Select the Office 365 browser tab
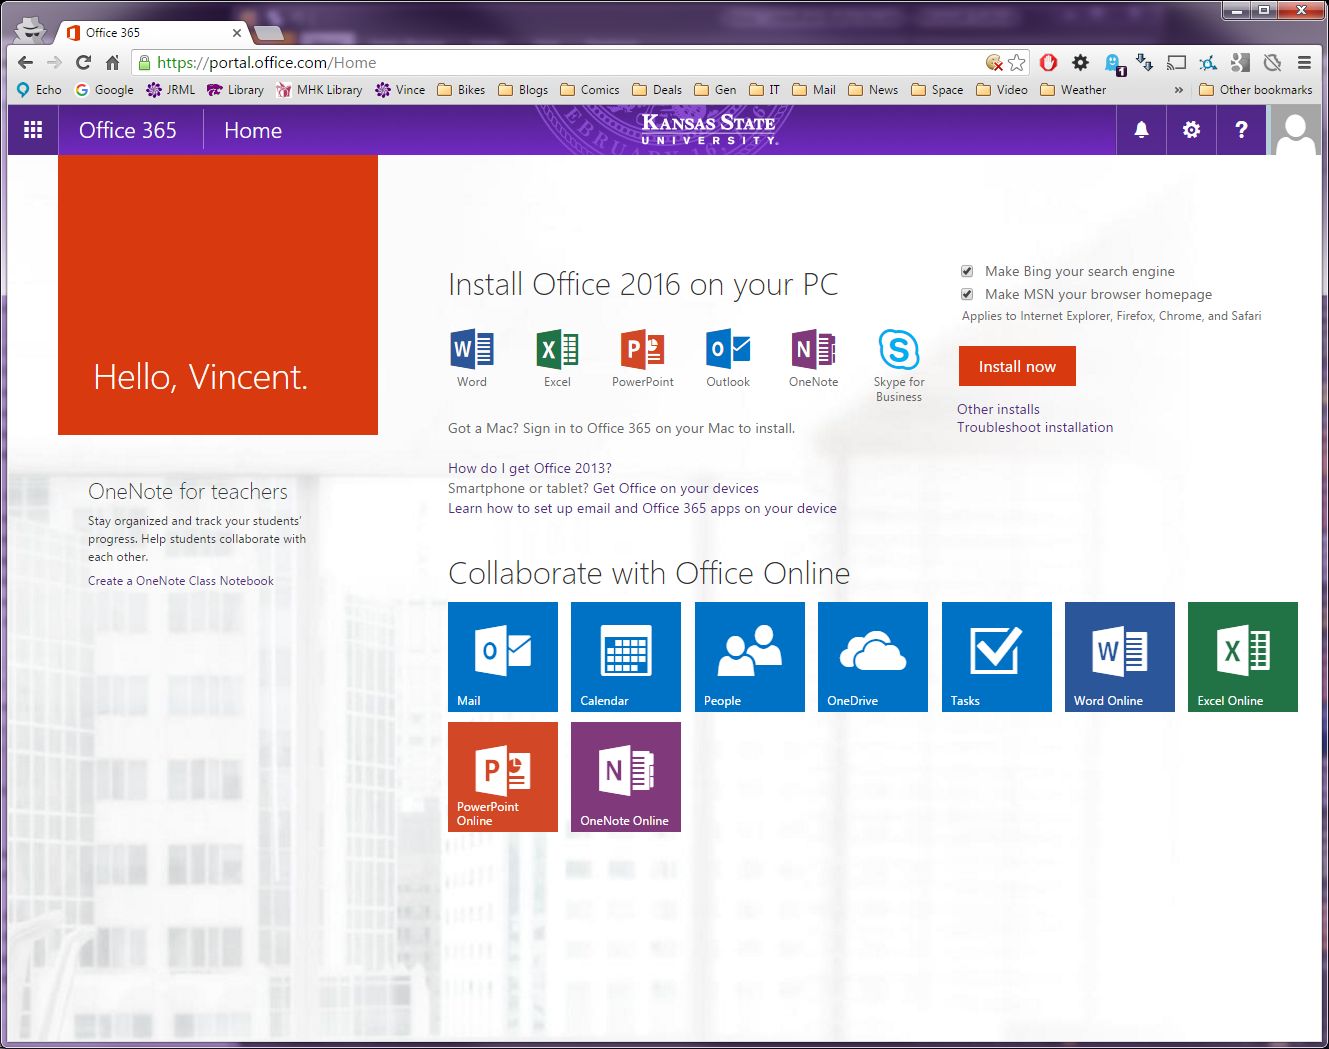The image size is (1329, 1049). click(150, 32)
